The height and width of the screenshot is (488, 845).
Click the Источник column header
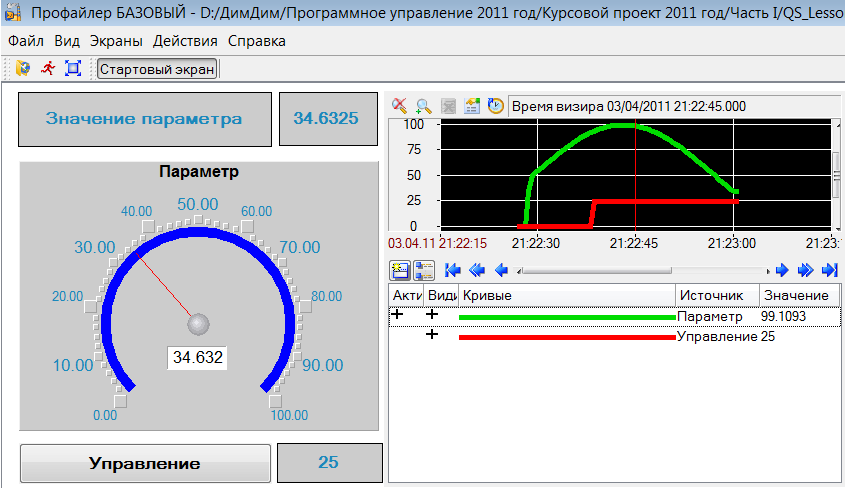717,295
